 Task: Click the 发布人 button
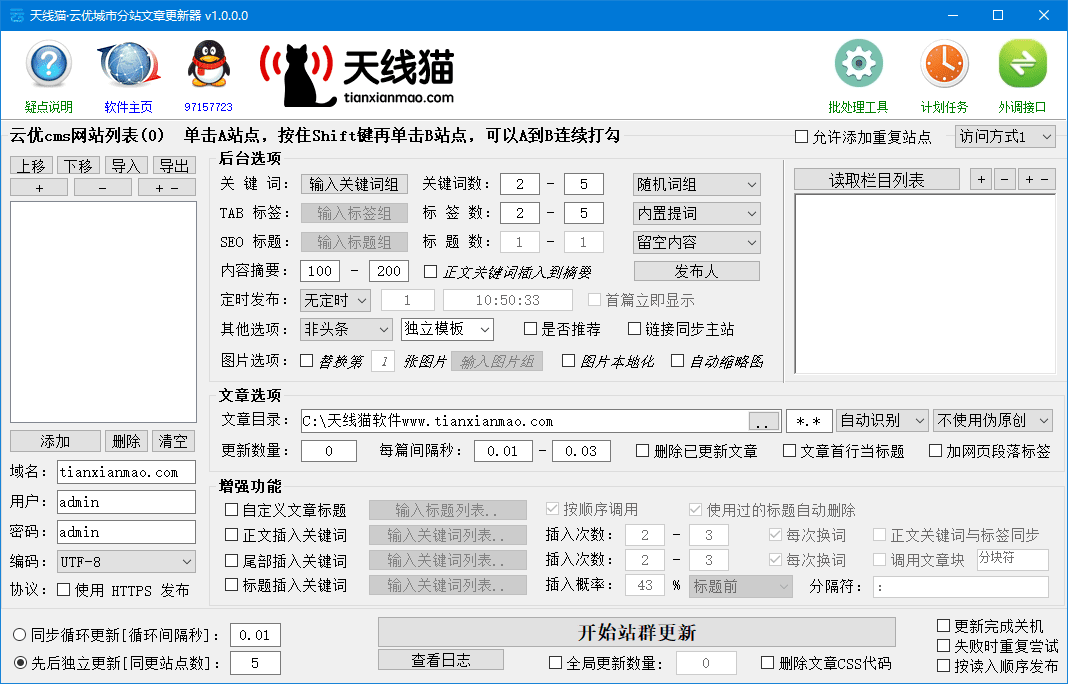(x=697, y=271)
